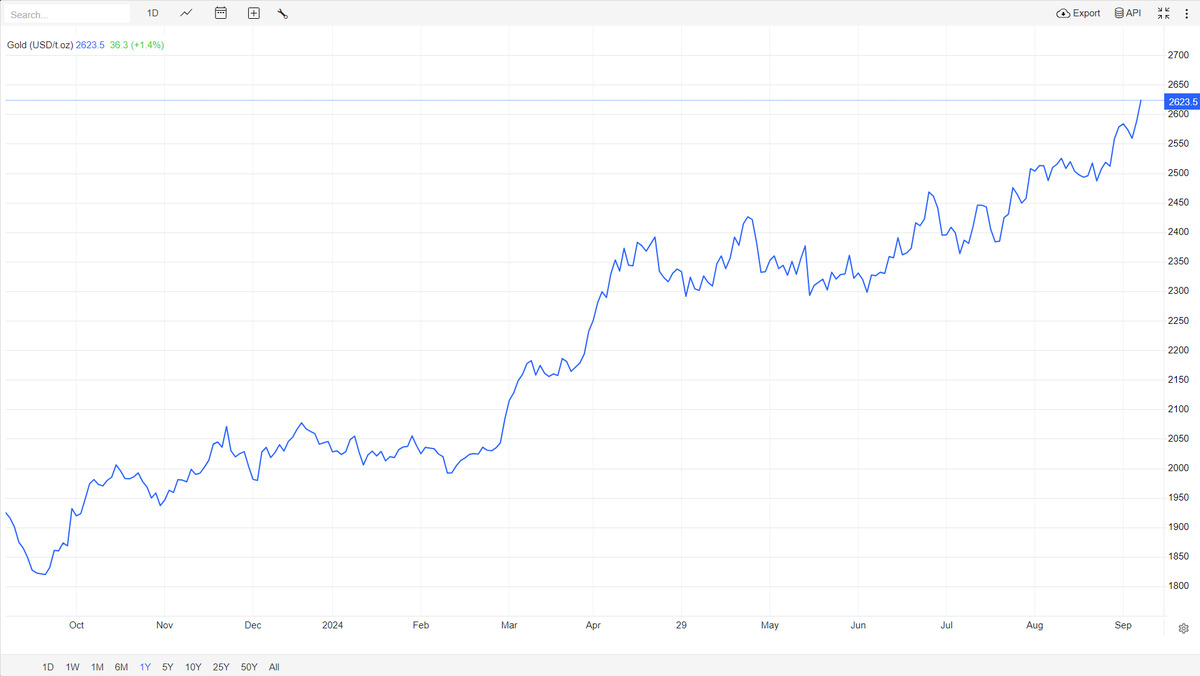1200x676 pixels.
Task: Select the All time range
Action: [274, 667]
